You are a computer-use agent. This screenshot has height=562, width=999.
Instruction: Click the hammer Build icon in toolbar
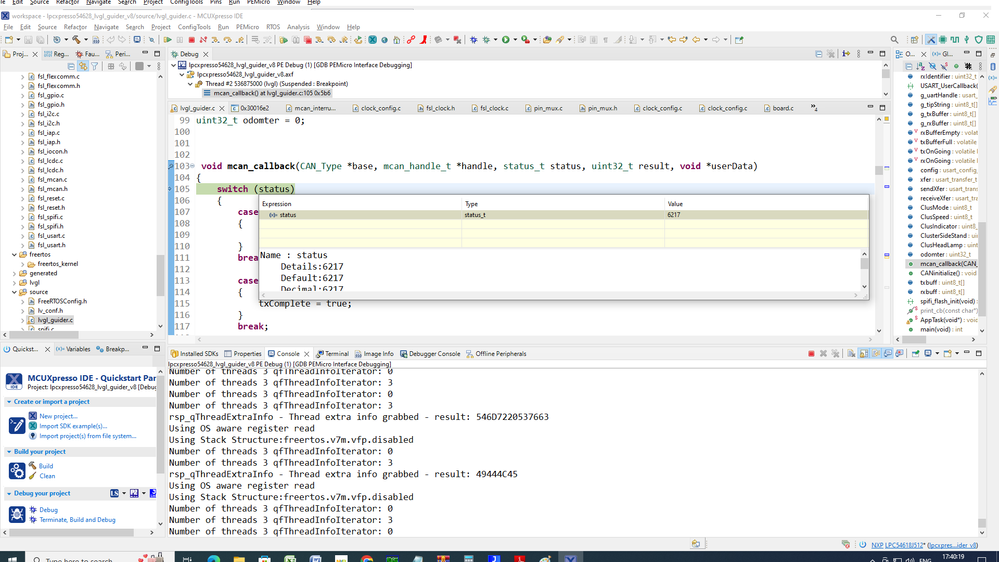click(x=76, y=40)
